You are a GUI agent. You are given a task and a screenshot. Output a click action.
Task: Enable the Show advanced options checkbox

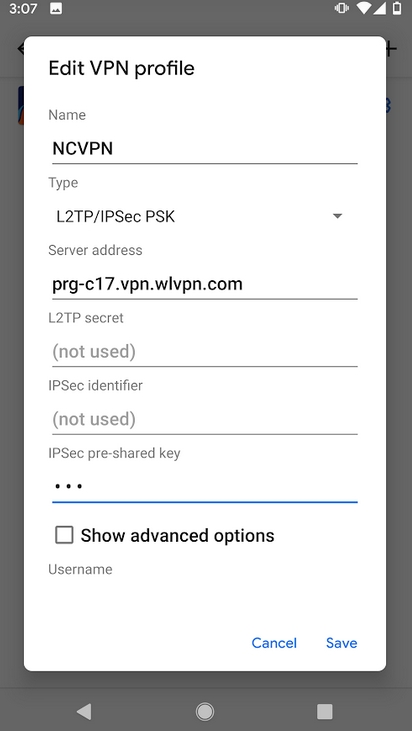[x=64, y=535]
